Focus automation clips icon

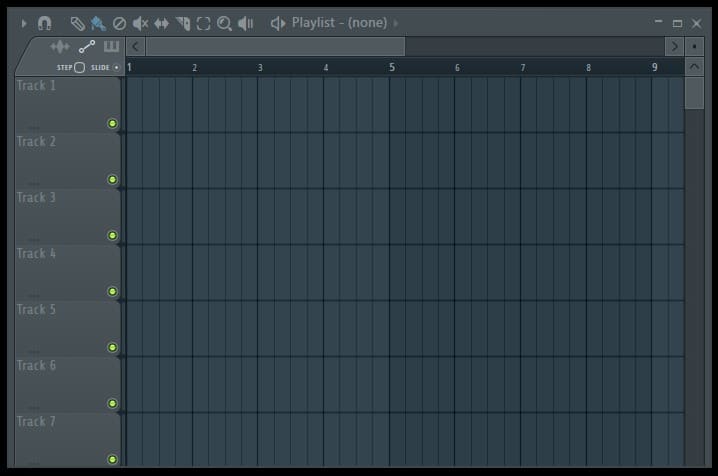87,47
